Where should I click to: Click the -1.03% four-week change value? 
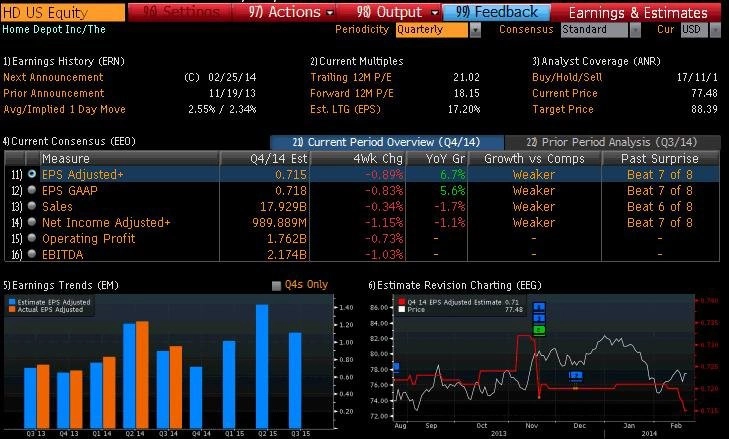(x=384, y=255)
